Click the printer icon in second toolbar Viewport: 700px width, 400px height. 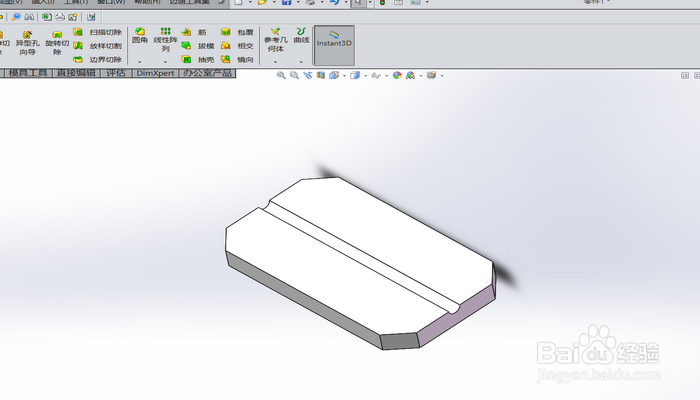pyautogui.click(x=60, y=17)
